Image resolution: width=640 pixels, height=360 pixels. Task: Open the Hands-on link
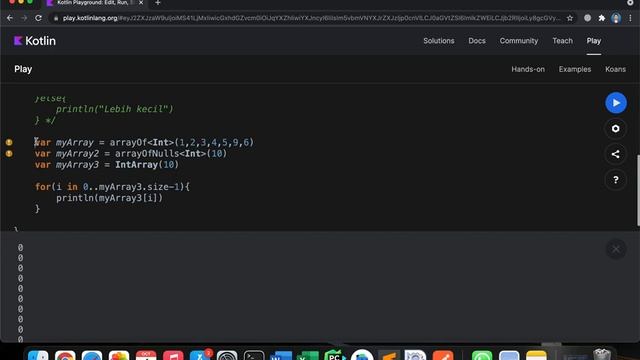pos(528,69)
